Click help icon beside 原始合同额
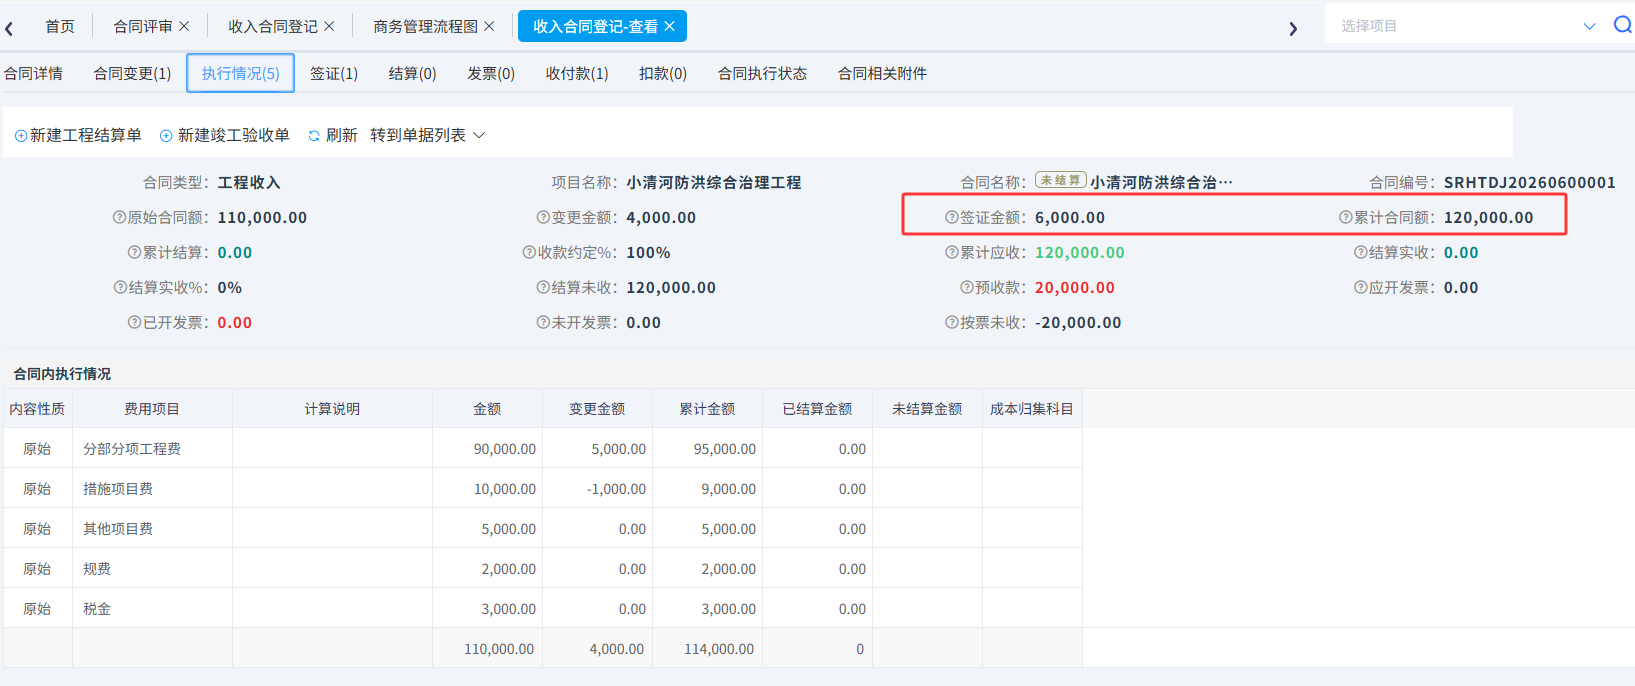 point(119,217)
